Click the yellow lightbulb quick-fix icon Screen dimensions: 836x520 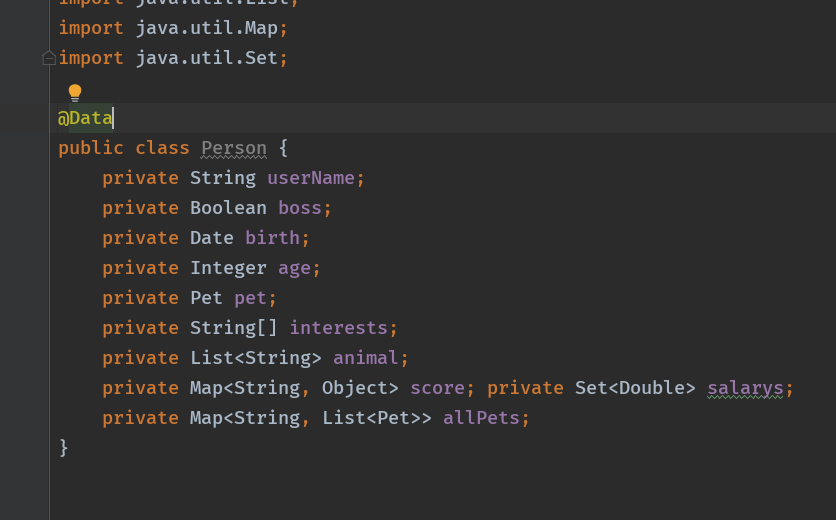point(75,93)
